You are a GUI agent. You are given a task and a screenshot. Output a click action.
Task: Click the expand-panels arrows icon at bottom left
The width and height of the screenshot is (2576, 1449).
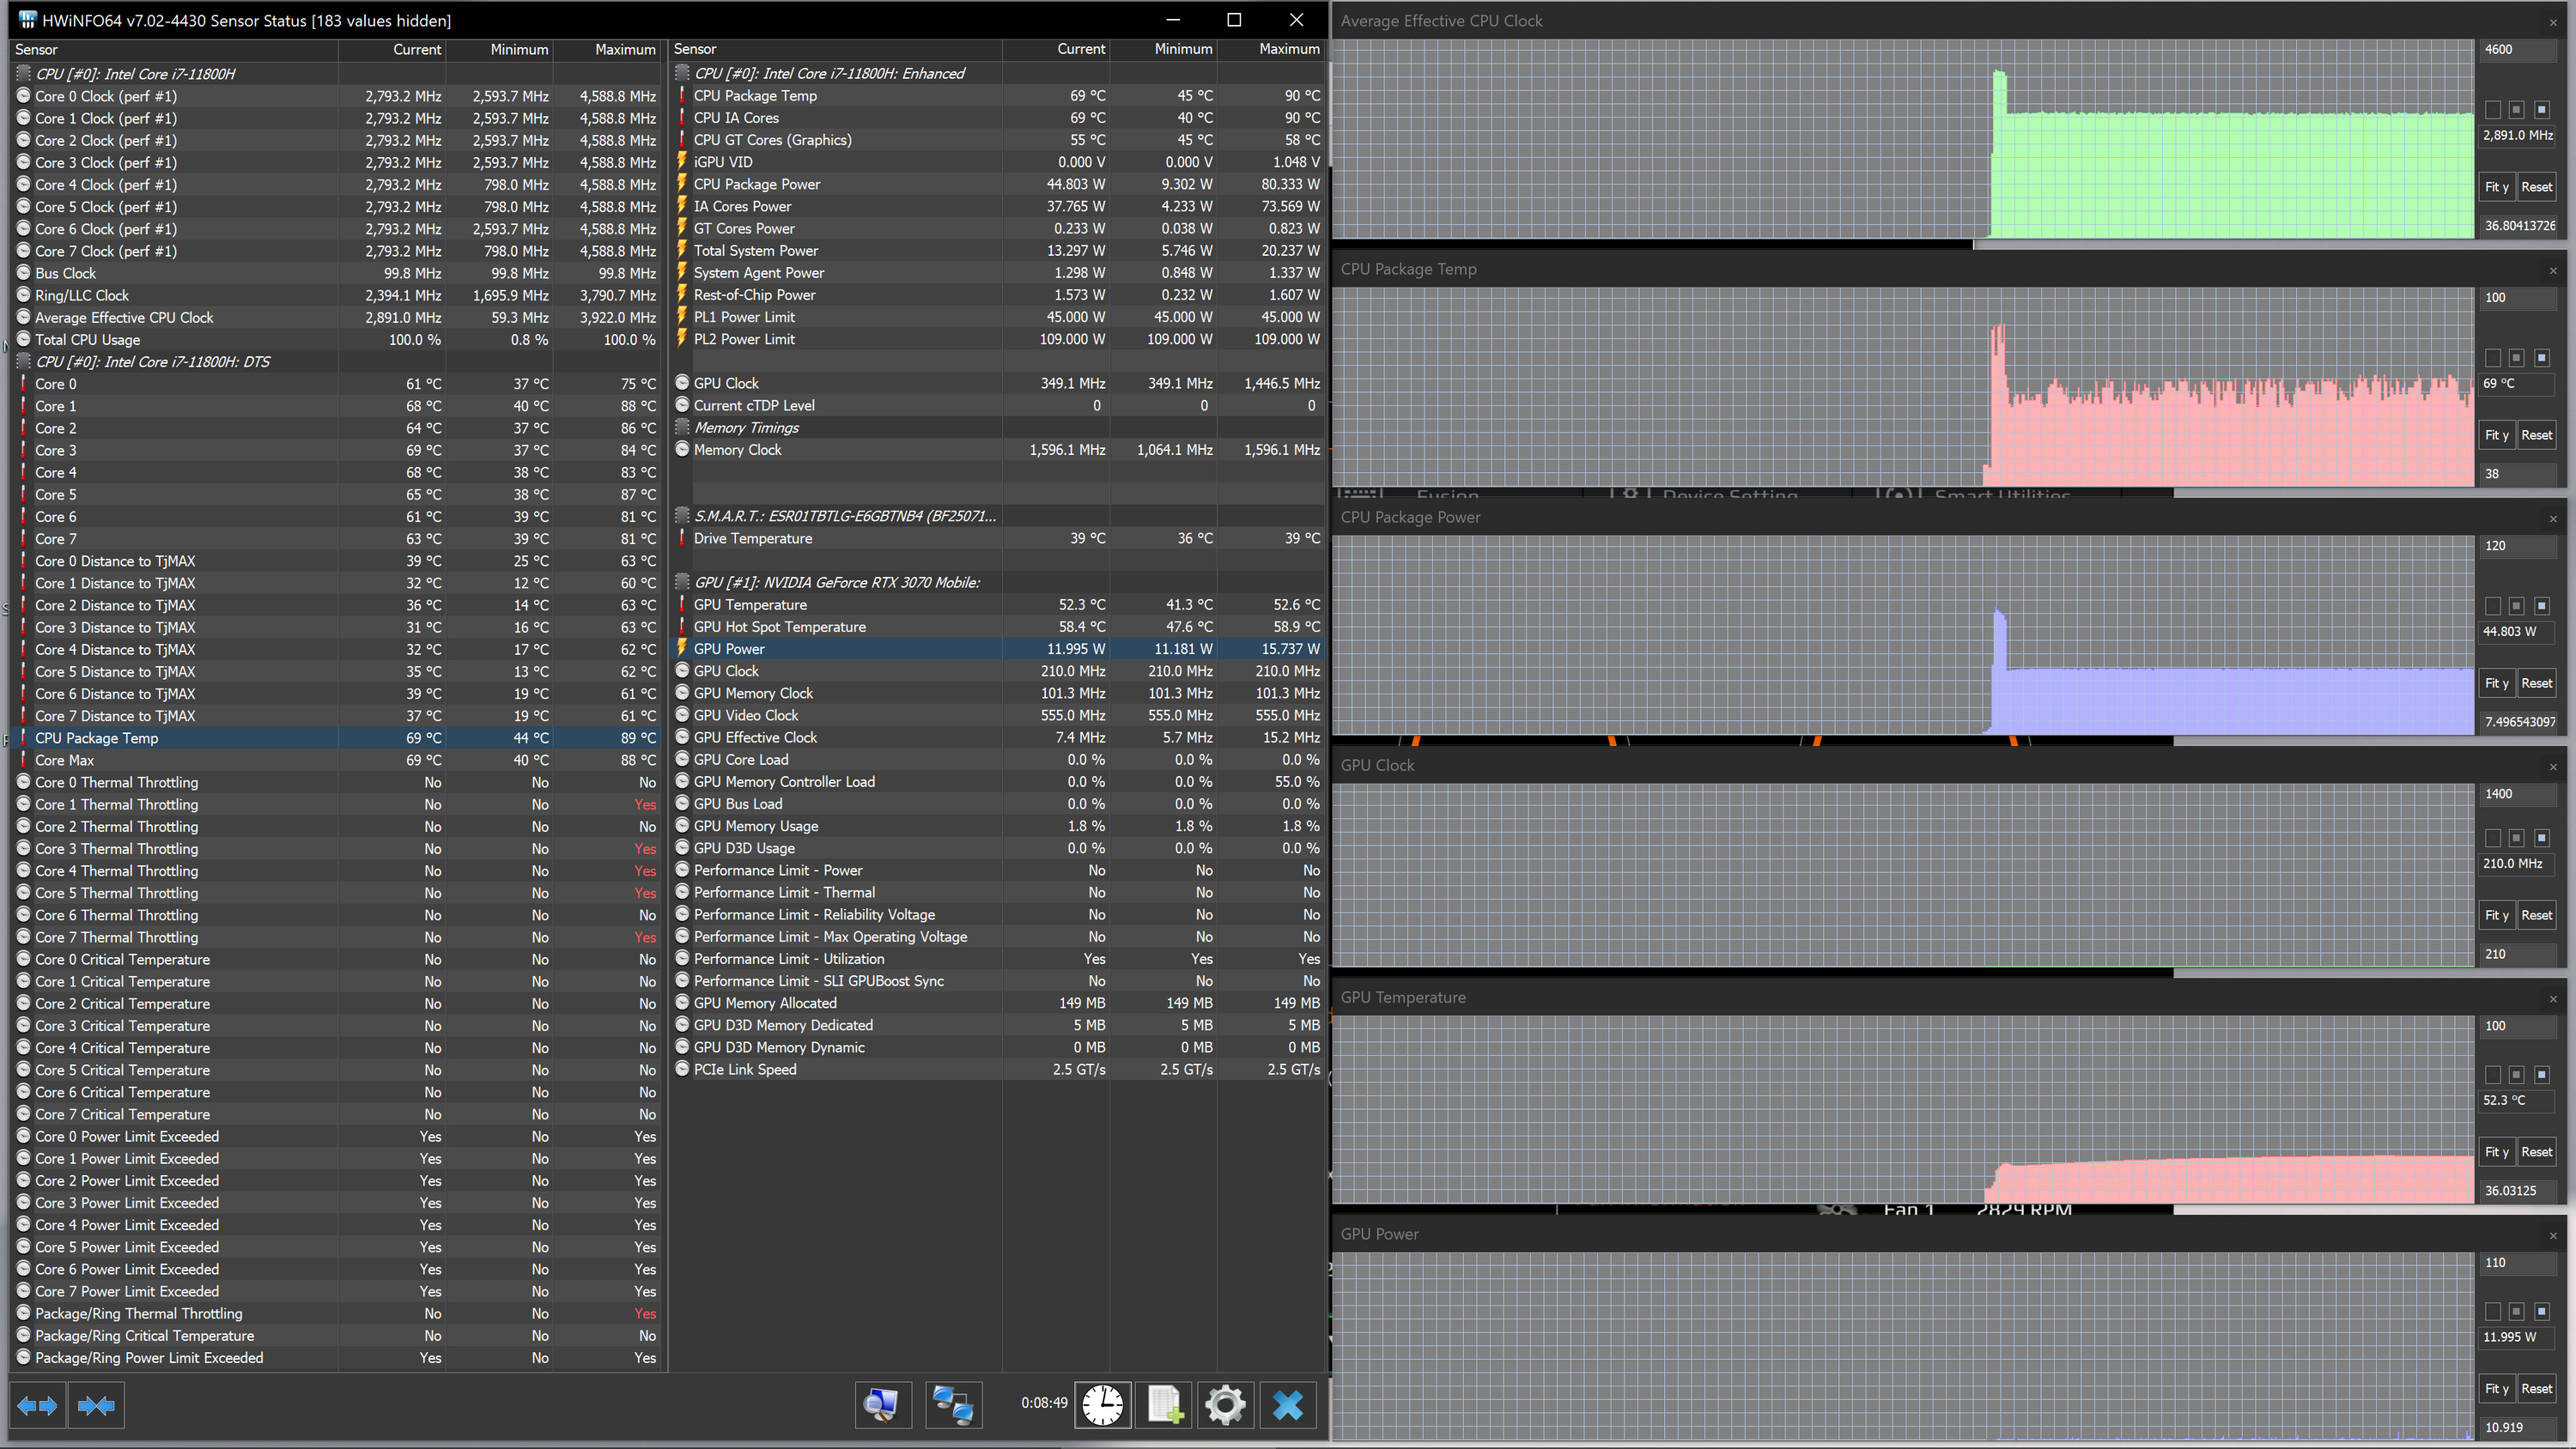[x=38, y=1406]
